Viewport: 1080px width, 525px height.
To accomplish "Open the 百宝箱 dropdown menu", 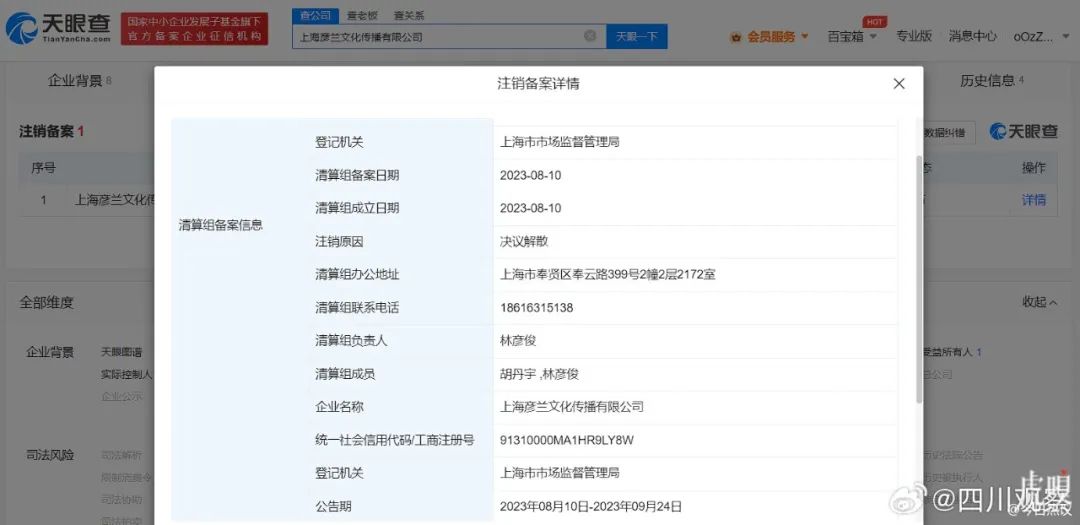I will 851,37.
